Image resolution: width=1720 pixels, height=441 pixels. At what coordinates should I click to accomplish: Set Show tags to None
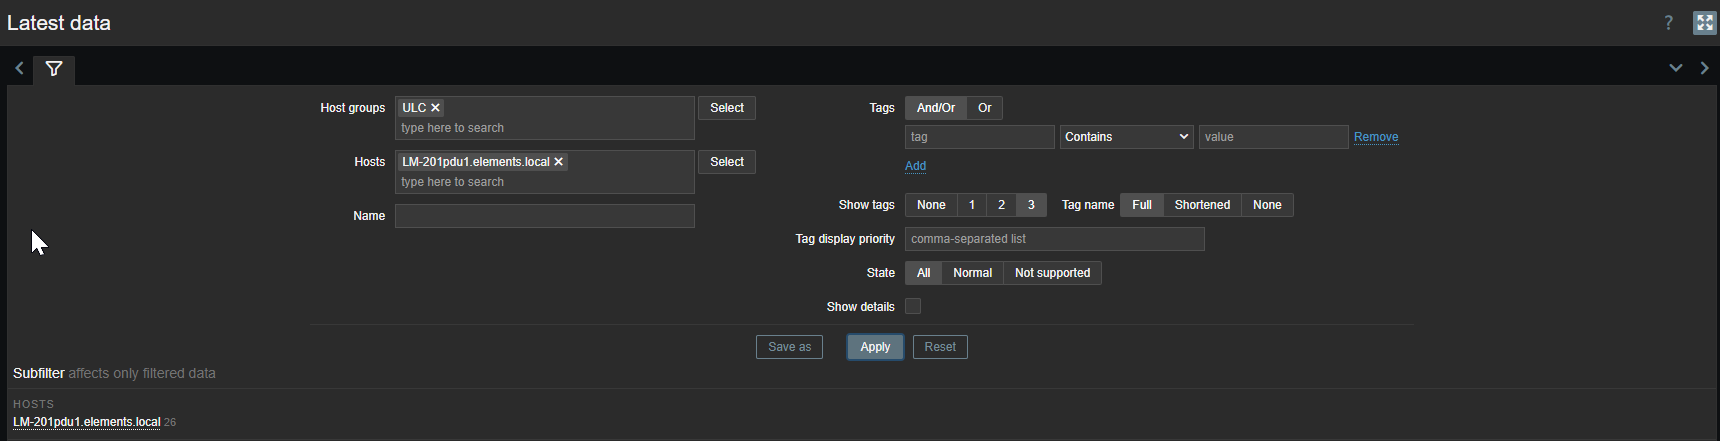(930, 205)
